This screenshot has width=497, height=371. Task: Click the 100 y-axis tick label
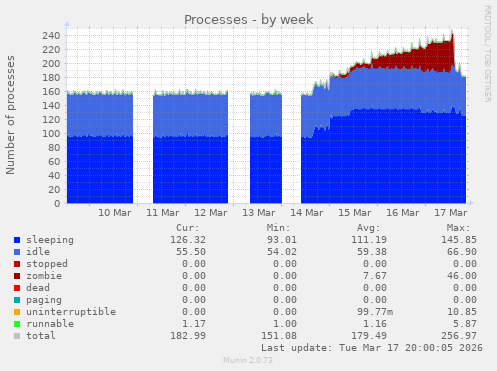pyautogui.click(x=51, y=134)
